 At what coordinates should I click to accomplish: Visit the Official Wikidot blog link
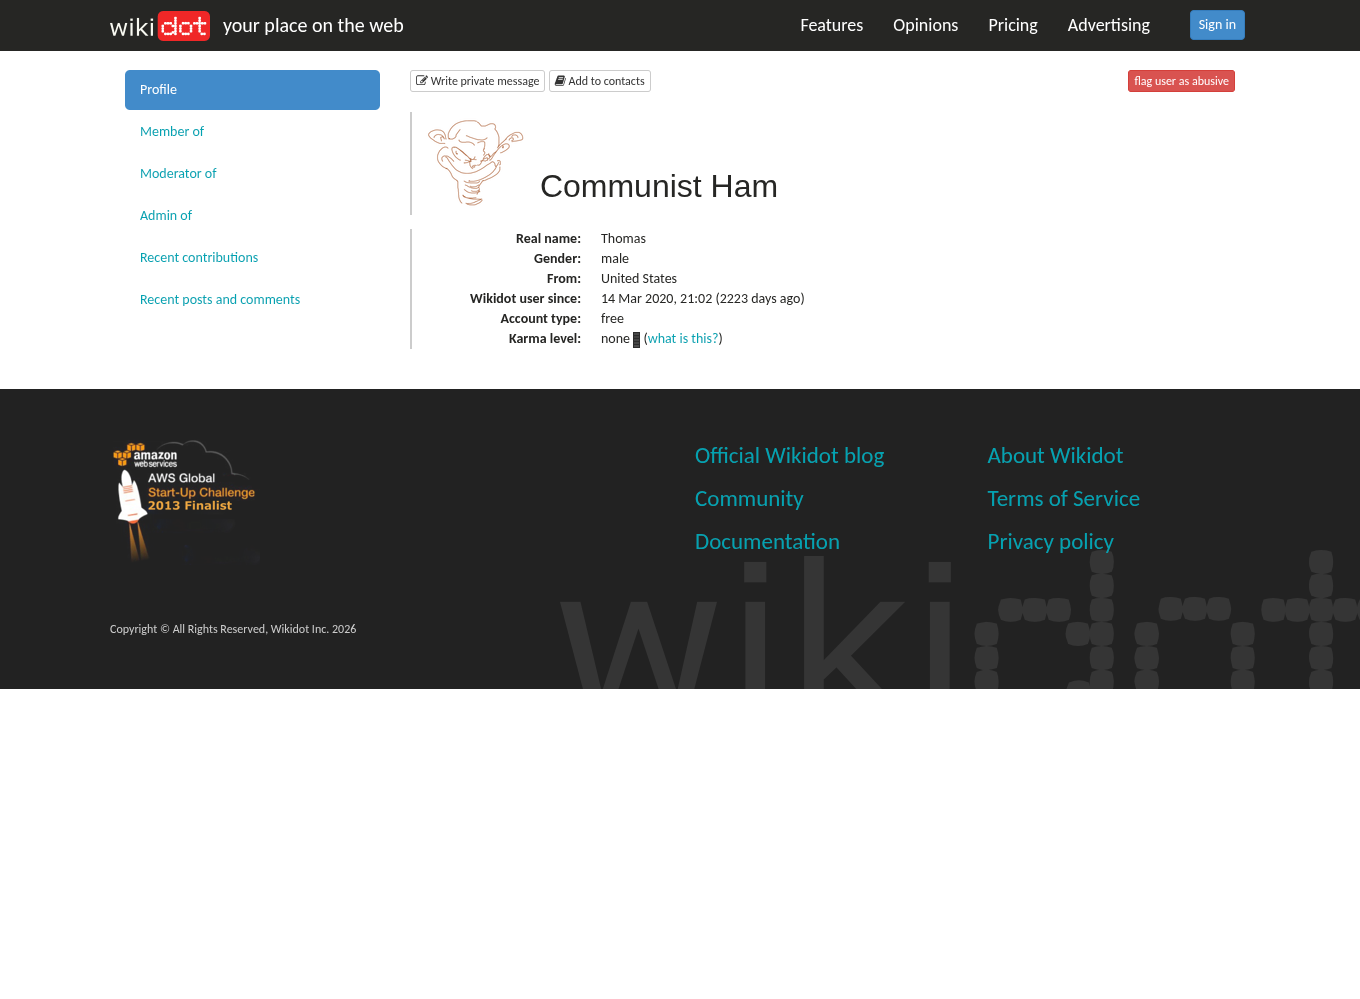[789, 456]
